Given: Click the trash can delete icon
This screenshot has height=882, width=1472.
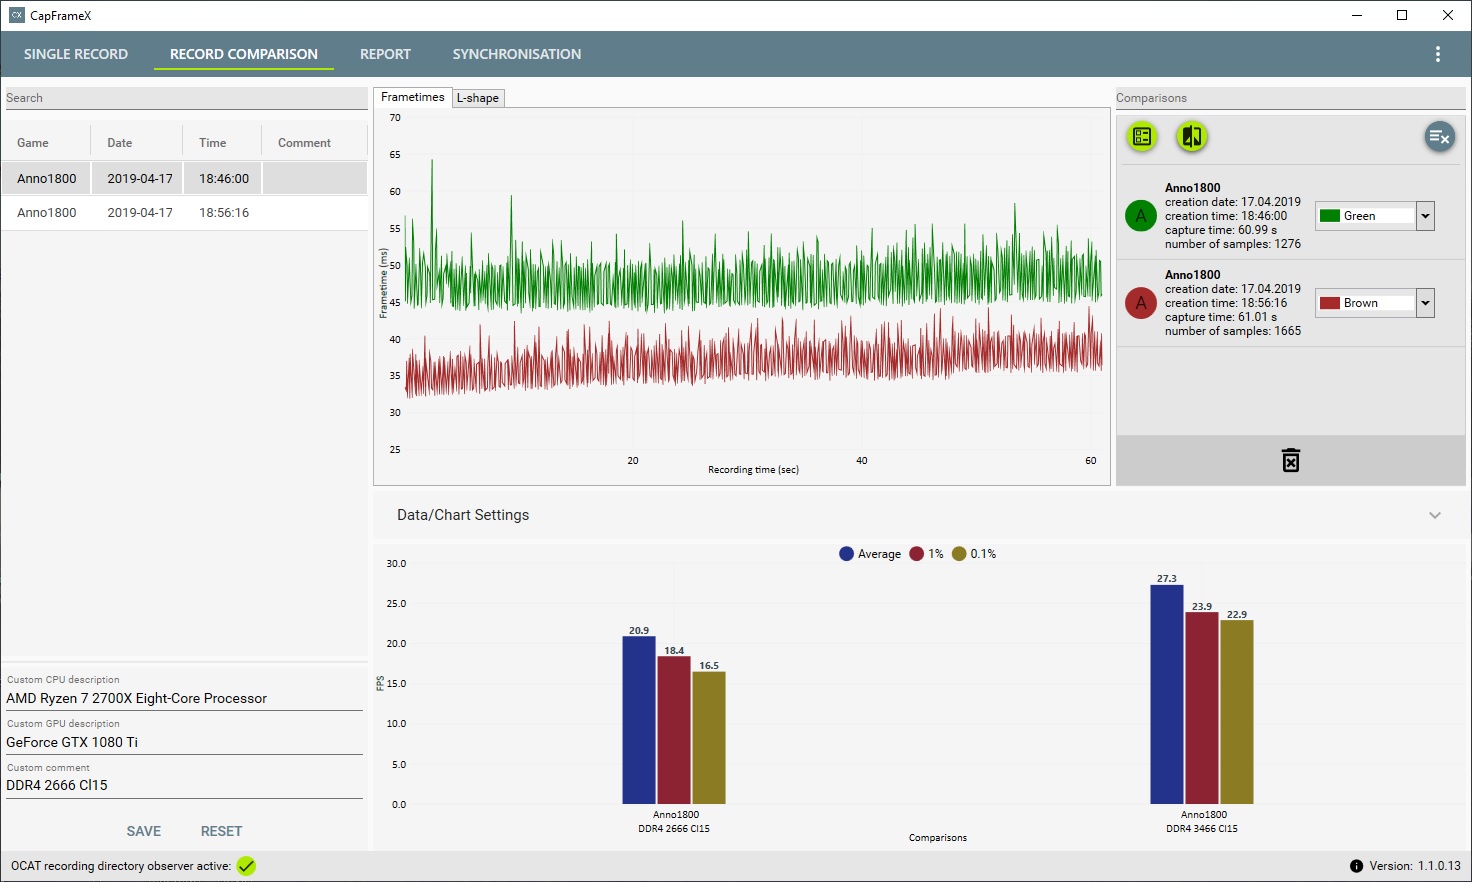Looking at the screenshot, I should [x=1291, y=460].
